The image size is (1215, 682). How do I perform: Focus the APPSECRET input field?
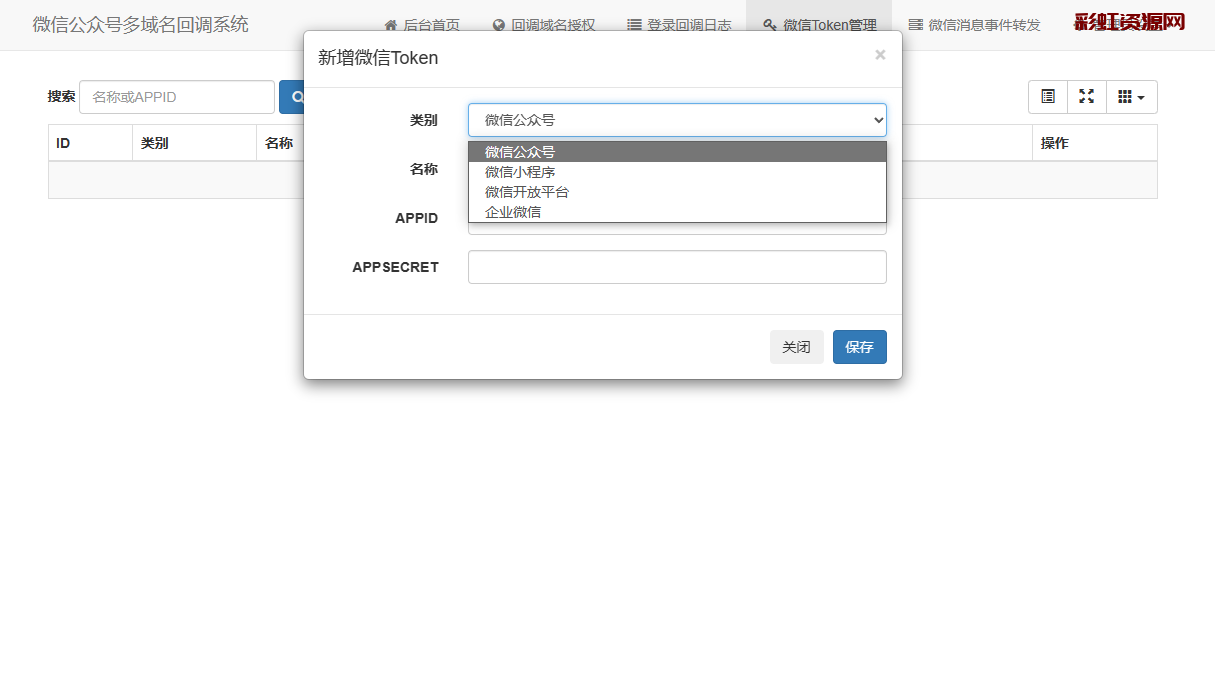click(677, 267)
